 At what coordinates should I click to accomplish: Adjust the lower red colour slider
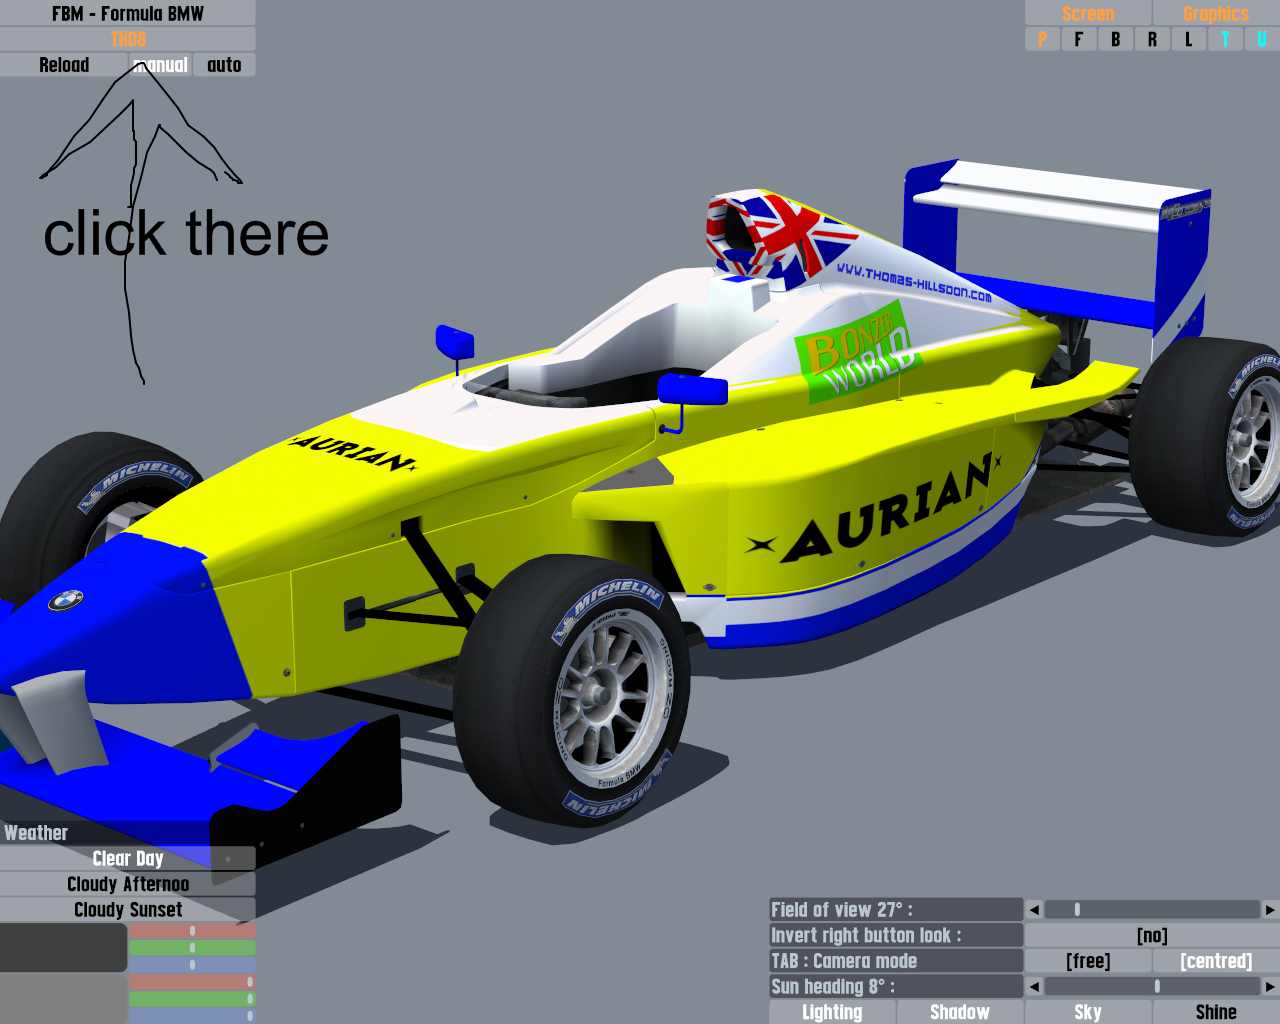pyautogui.click(x=192, y=982)
